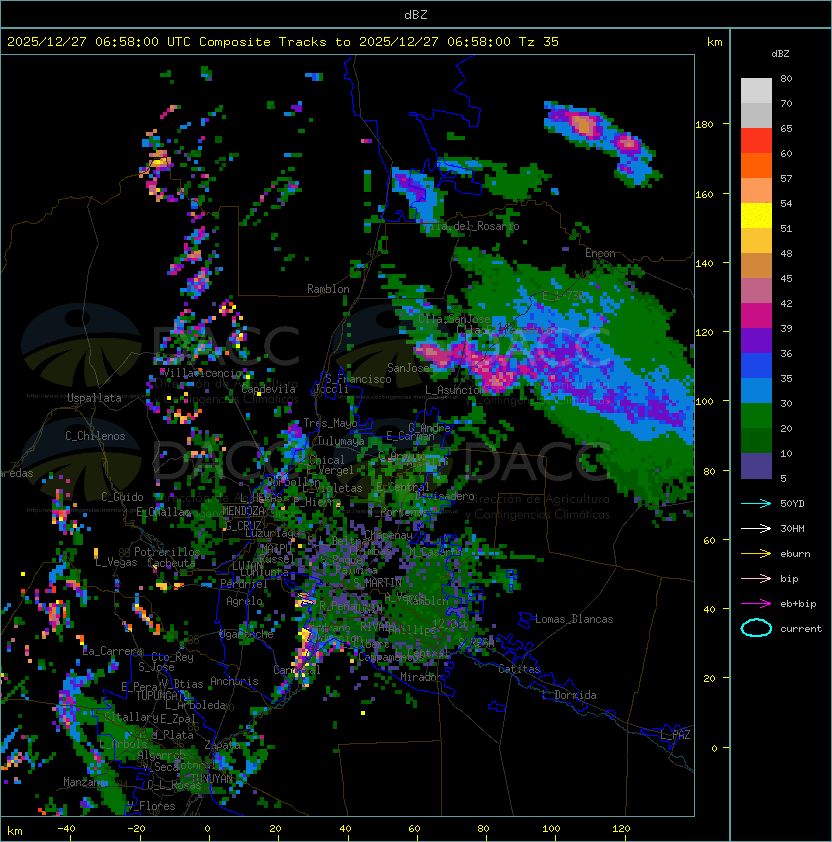Click the 'MENDOZA' city label
832x842 pixels.
point(243,510)
